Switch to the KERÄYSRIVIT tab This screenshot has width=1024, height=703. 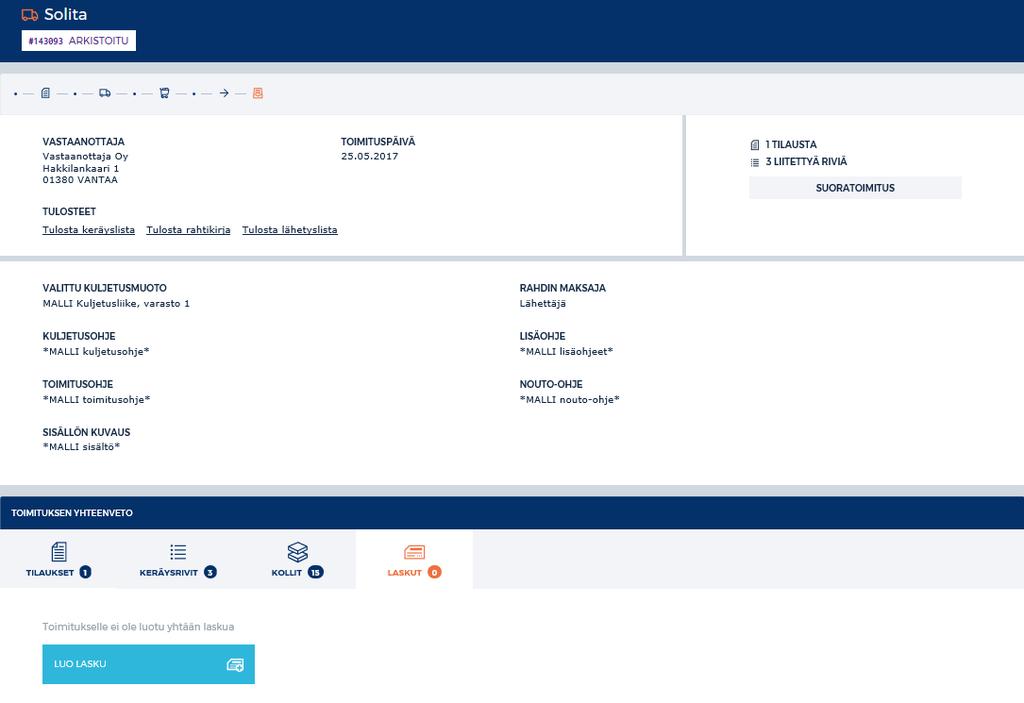tap(178, 560)
